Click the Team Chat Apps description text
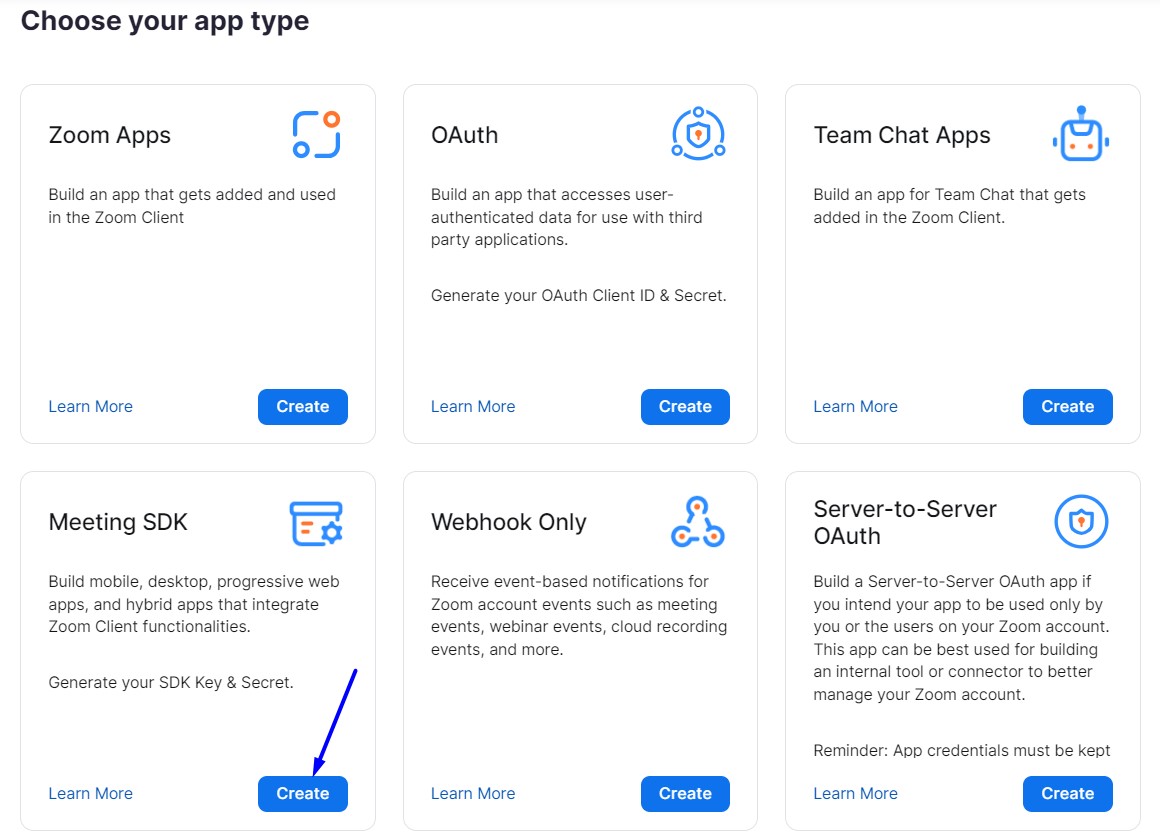This screenshot has width=1160, height=836. coord(949,206)
